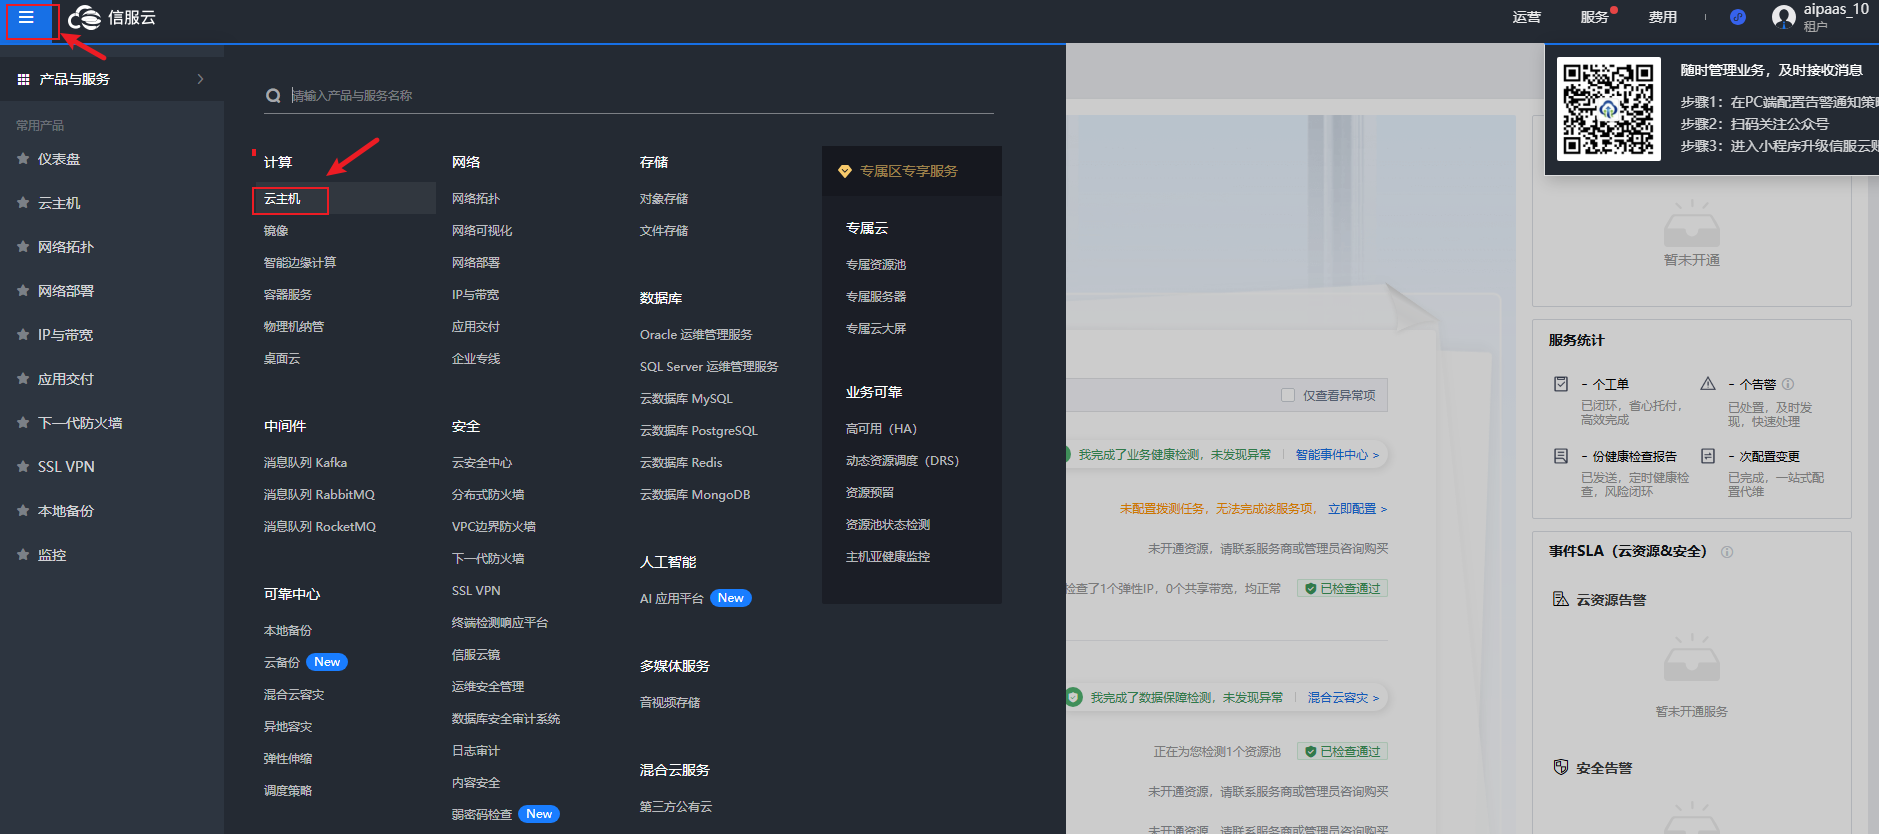This screenshot has height=834, width=1879.
Task: Click the QR code image
Action: coord(1608,109)
